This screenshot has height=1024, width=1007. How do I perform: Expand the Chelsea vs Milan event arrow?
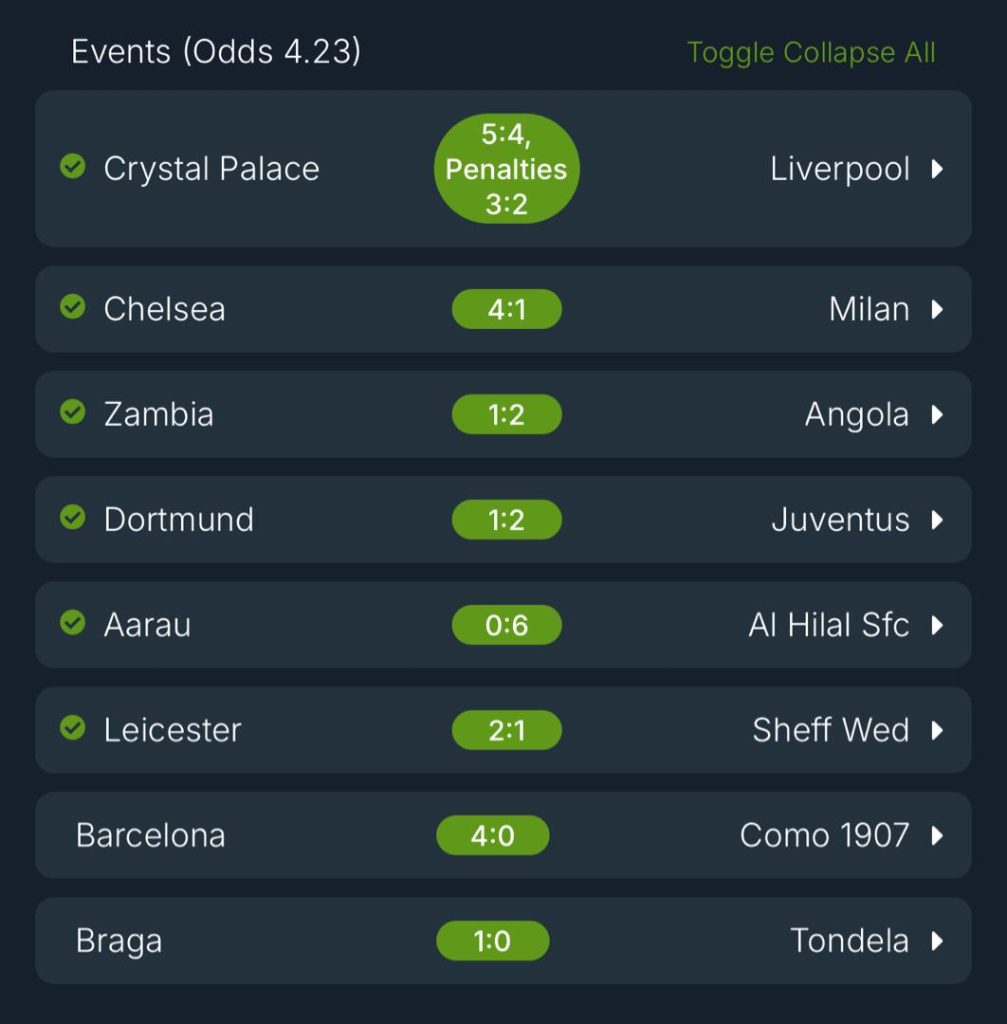click(937, 309)
